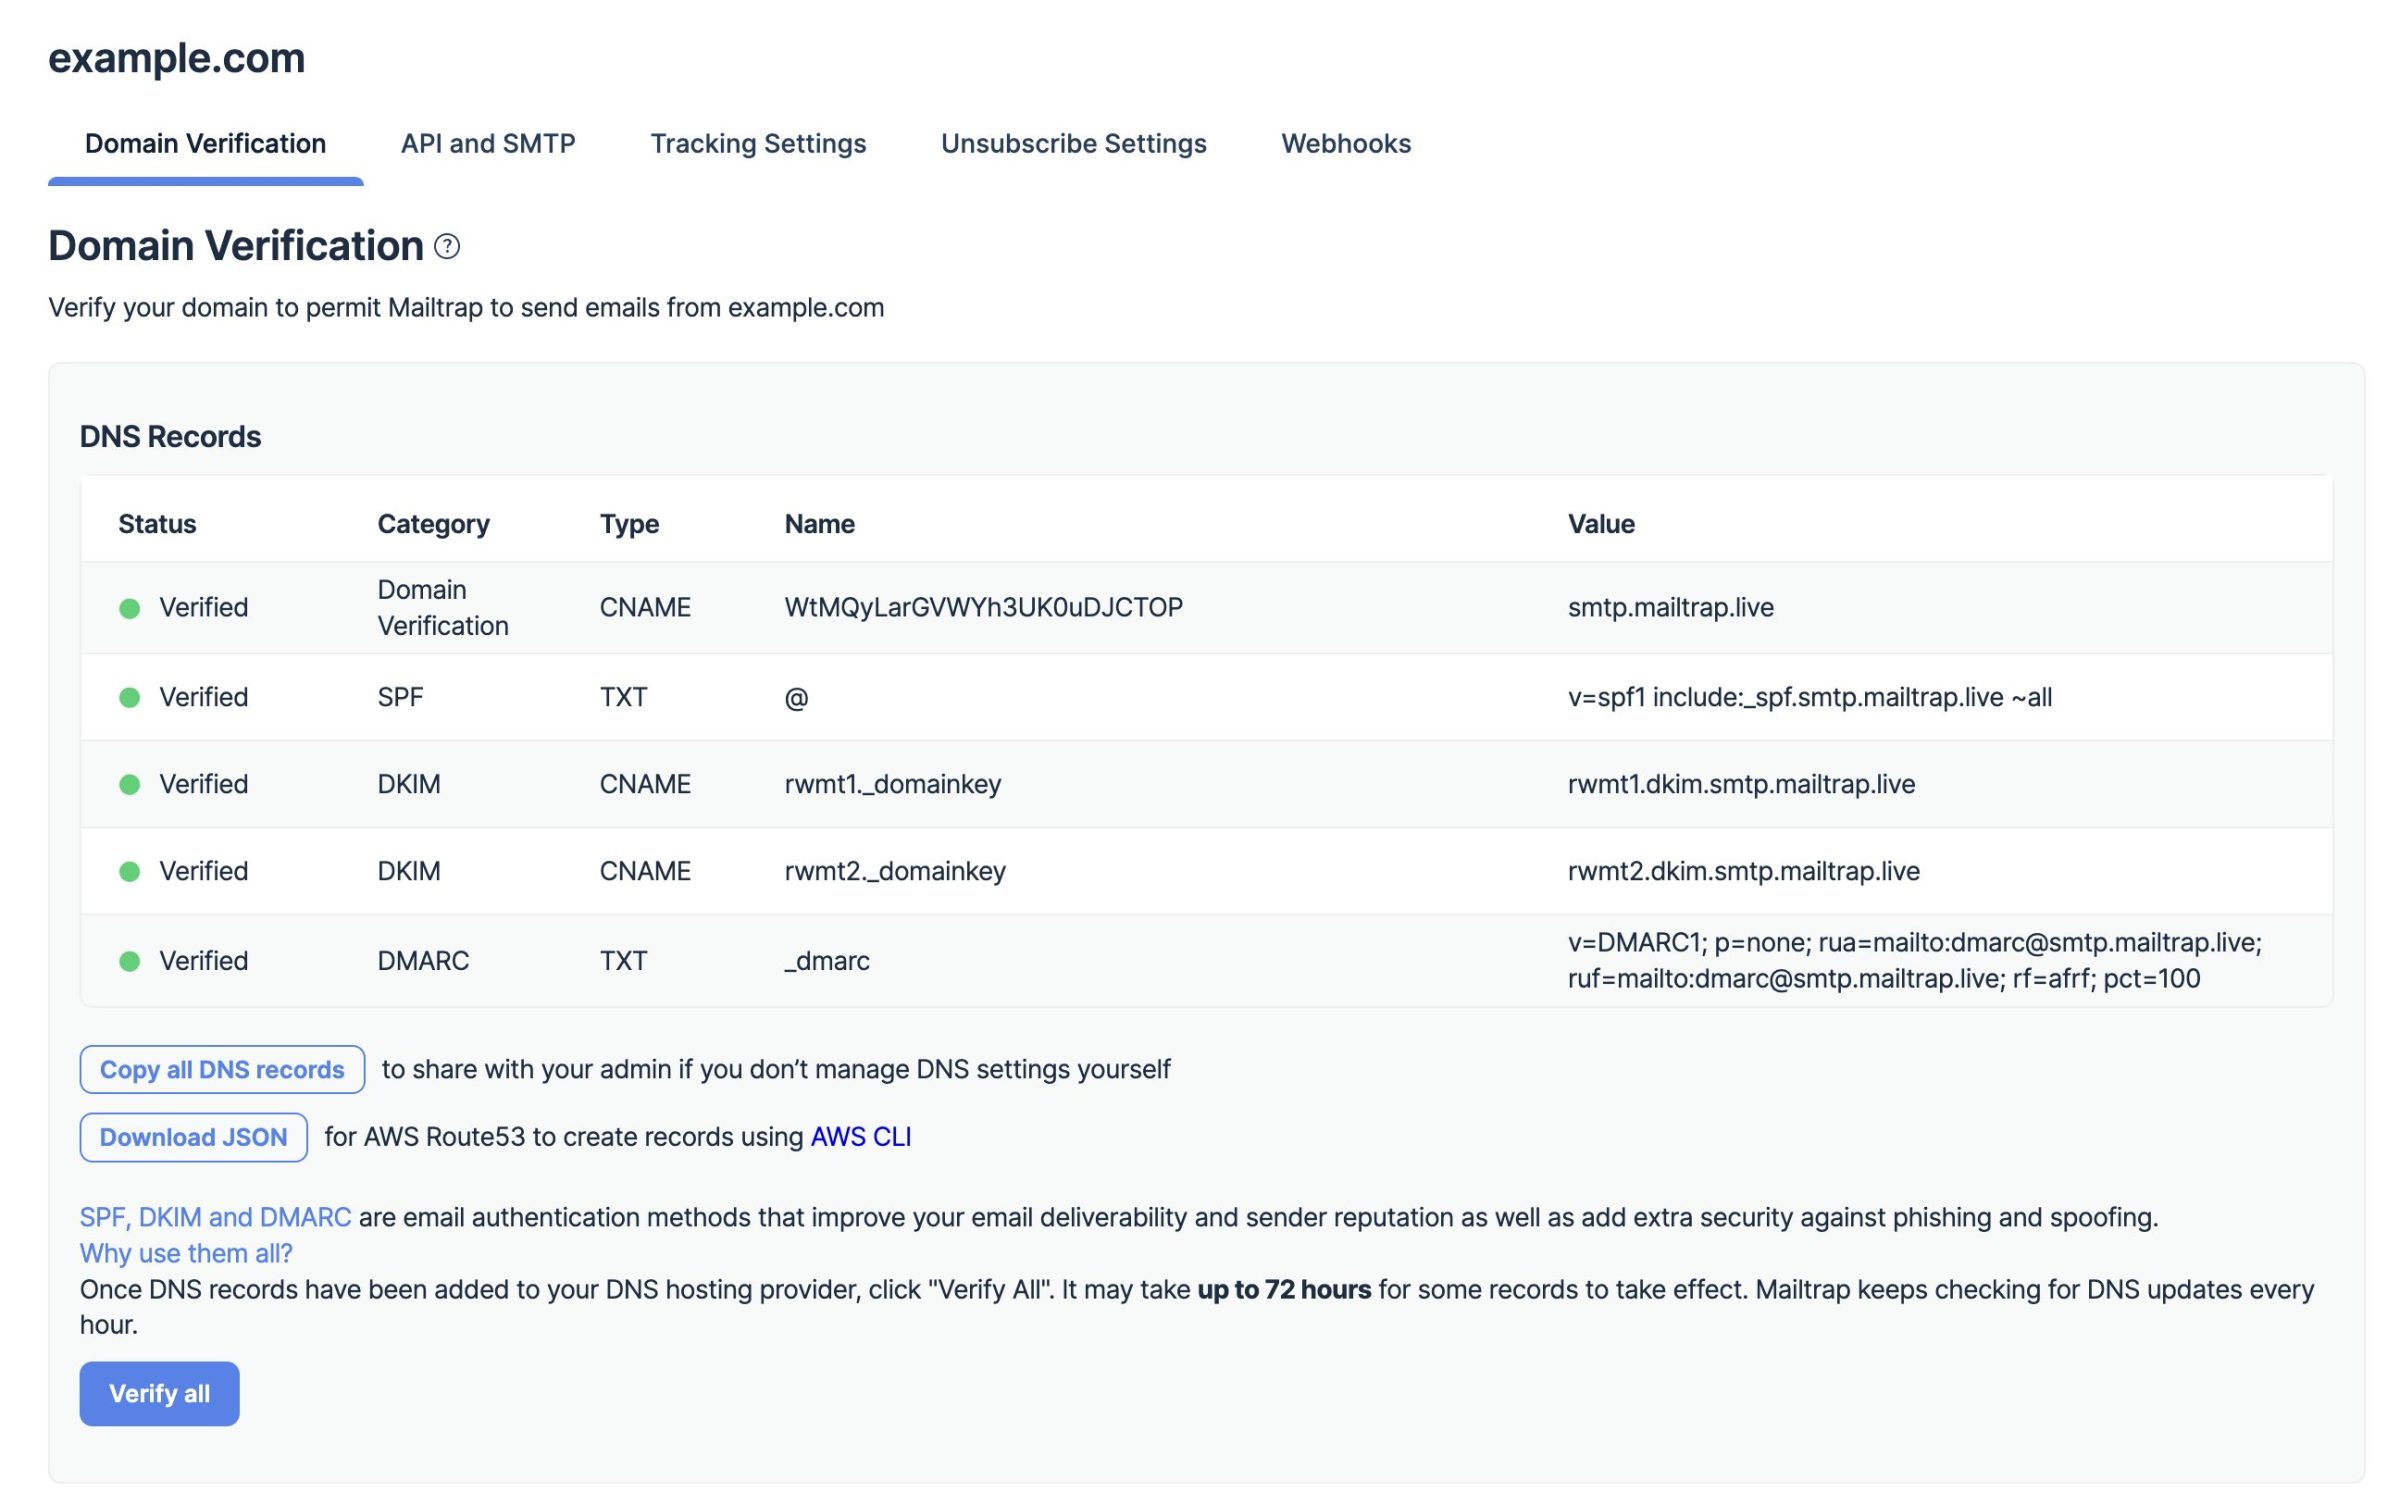Screen dimensions: 2400x1505
Task: Click the Download JSON button
Action: (192, 1137)
